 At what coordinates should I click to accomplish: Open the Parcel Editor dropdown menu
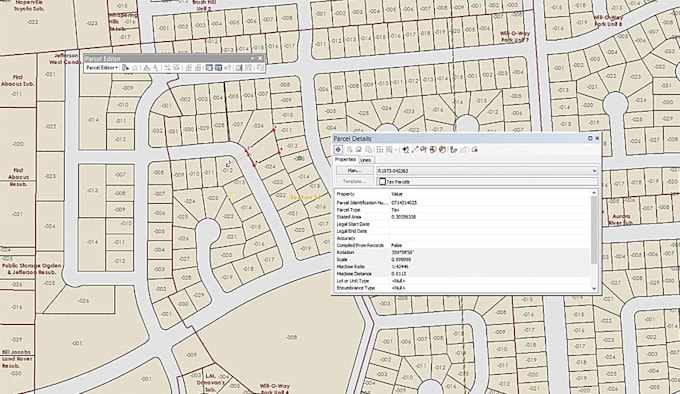pos(102,68)
